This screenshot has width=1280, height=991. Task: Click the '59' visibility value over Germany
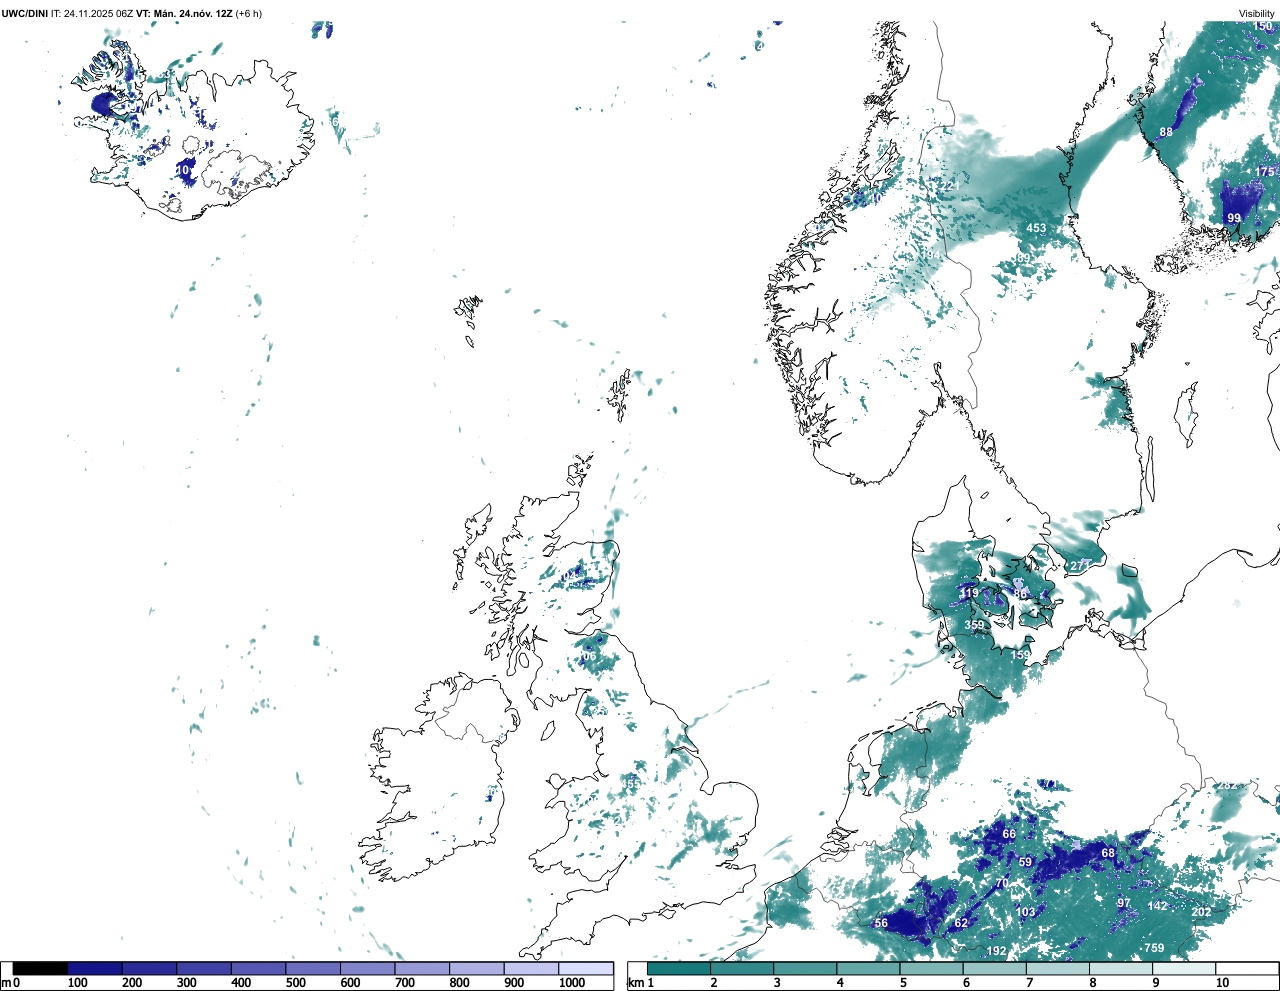pos(1025,862)
